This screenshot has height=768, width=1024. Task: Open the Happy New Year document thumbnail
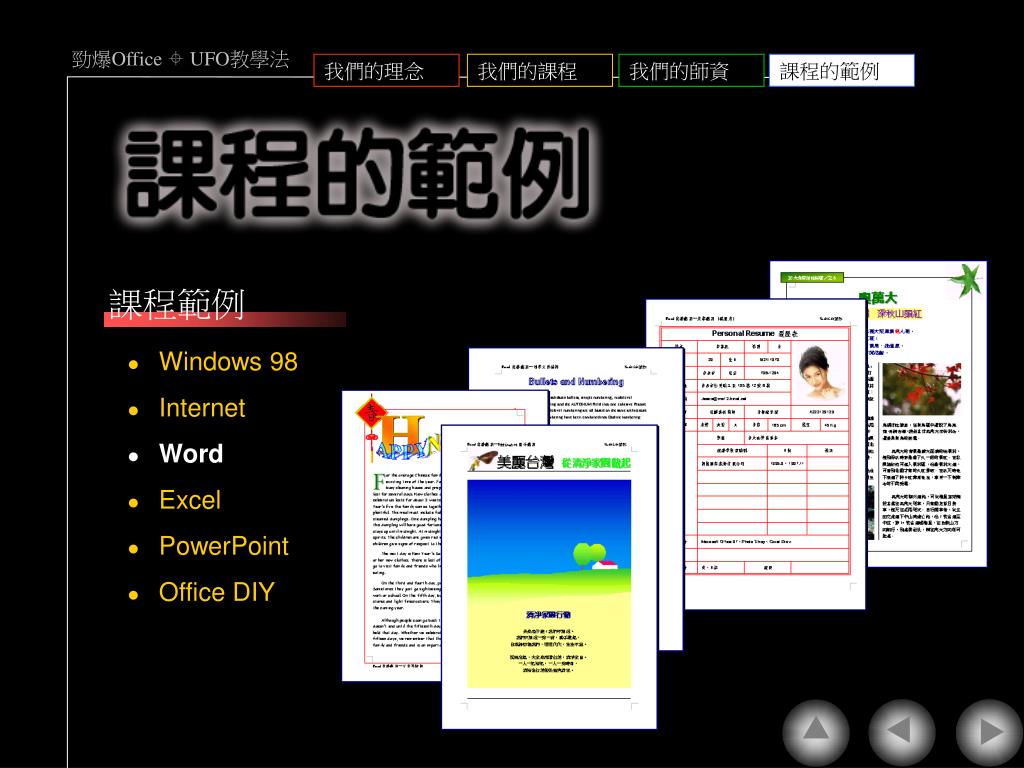click(392, 536)
